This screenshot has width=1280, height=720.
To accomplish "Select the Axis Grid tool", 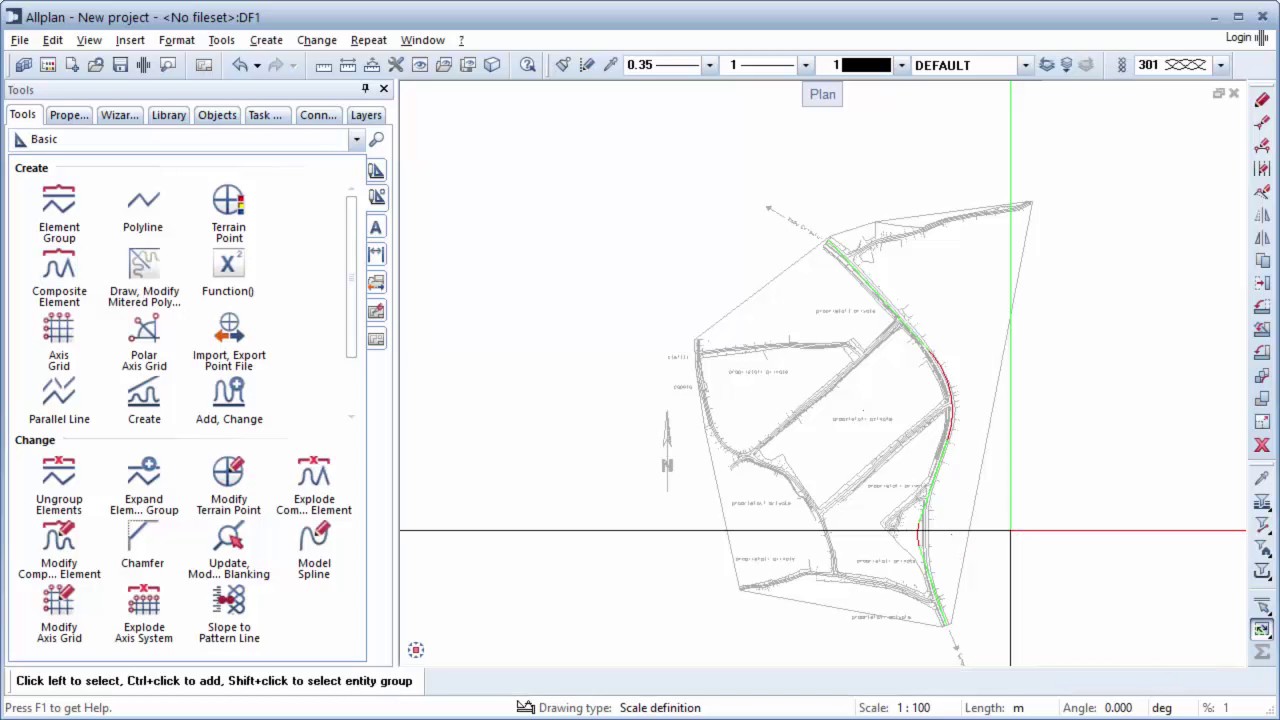I will coord(59,342).
